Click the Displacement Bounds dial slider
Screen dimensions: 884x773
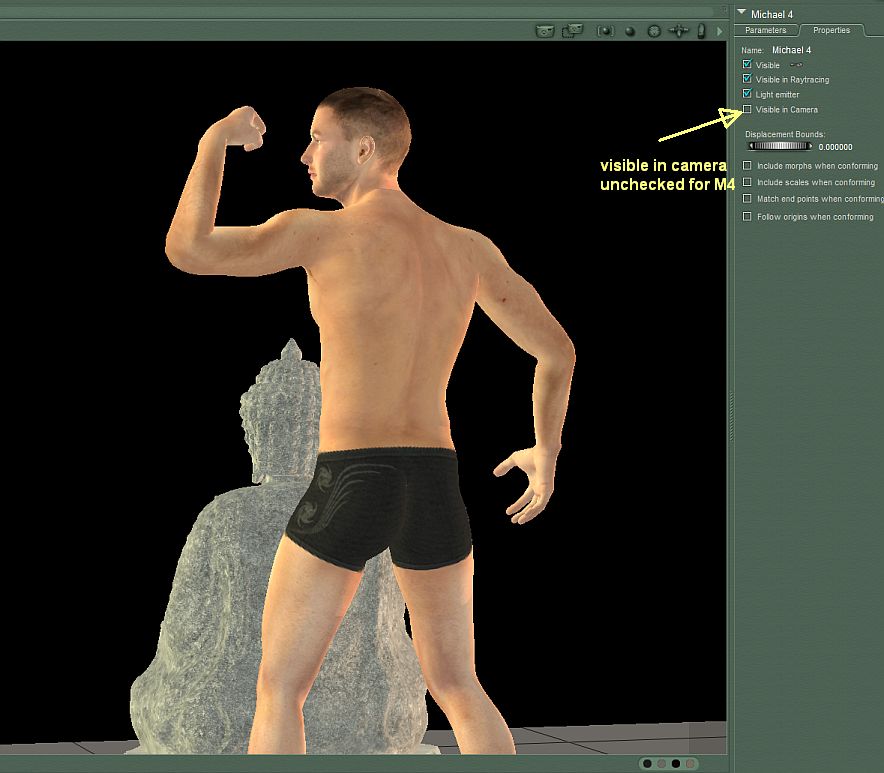tap(780, 146)
